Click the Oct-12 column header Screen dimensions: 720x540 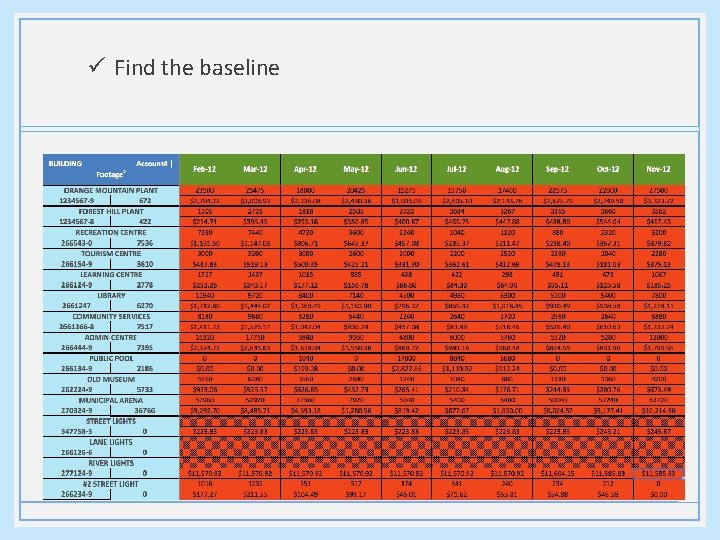click(608, 169)
